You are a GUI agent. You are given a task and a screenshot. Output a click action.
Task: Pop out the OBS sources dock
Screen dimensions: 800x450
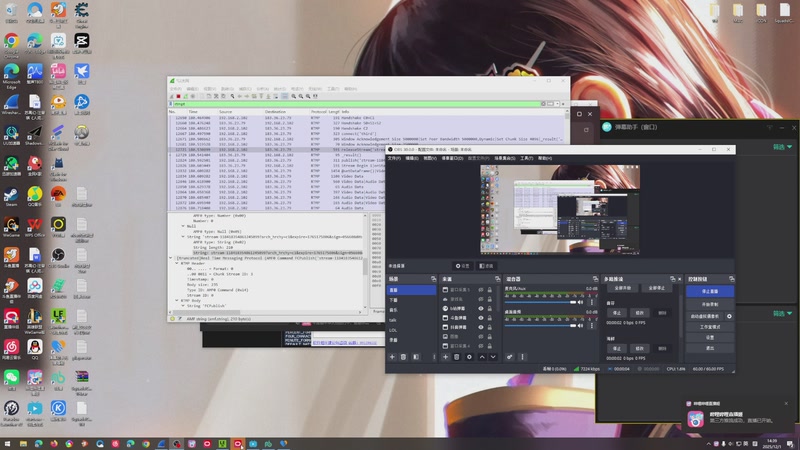click(497, 279)
